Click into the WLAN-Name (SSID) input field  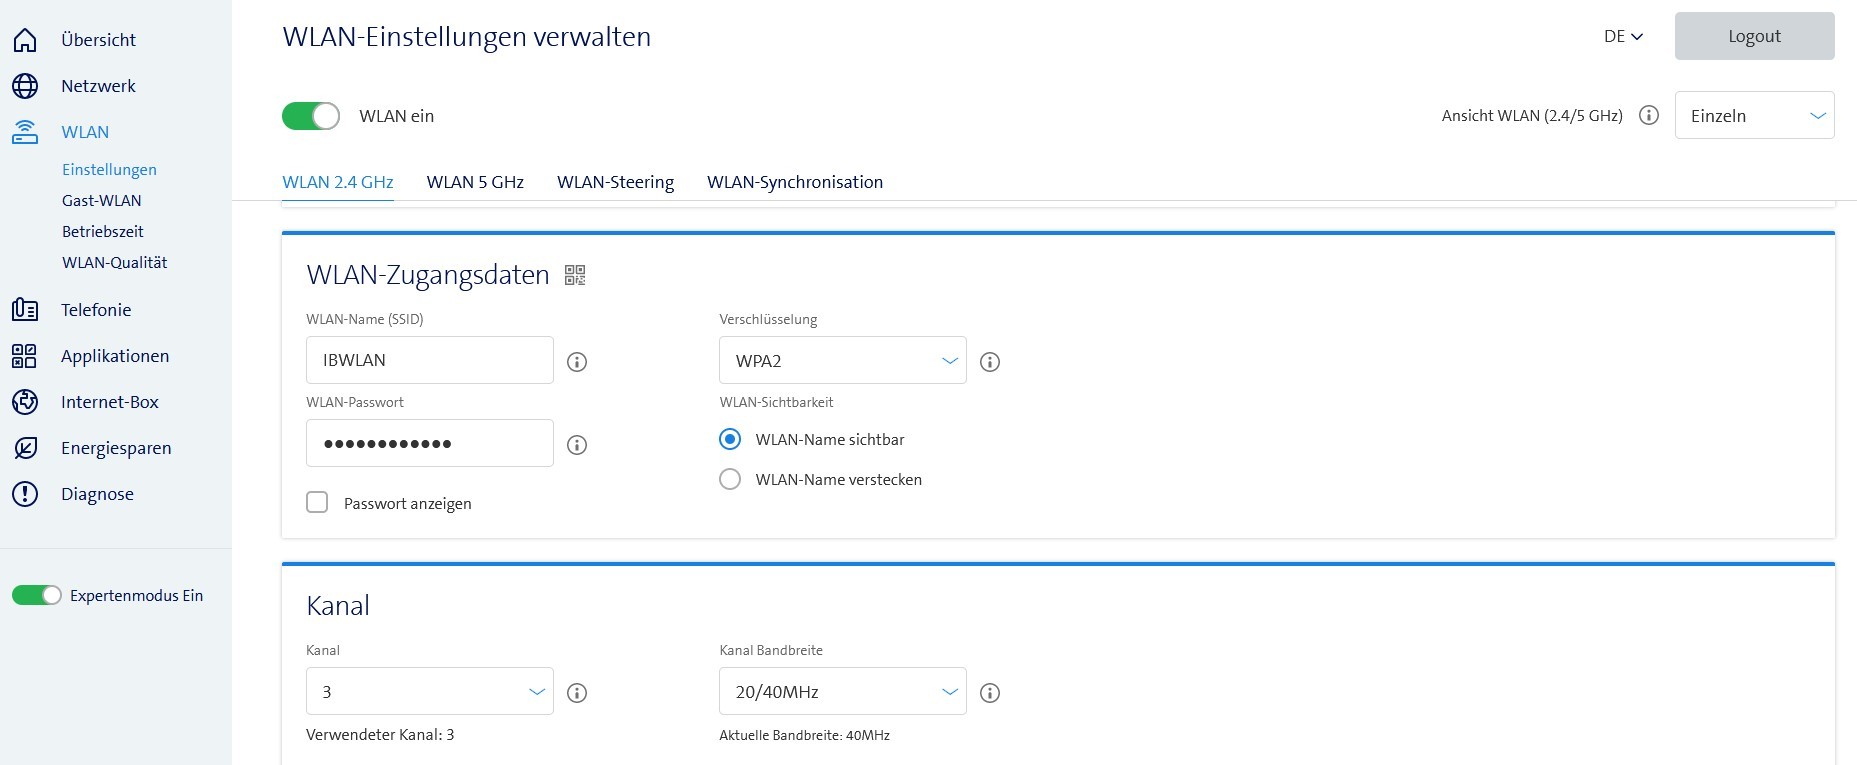tap(429, 360)
